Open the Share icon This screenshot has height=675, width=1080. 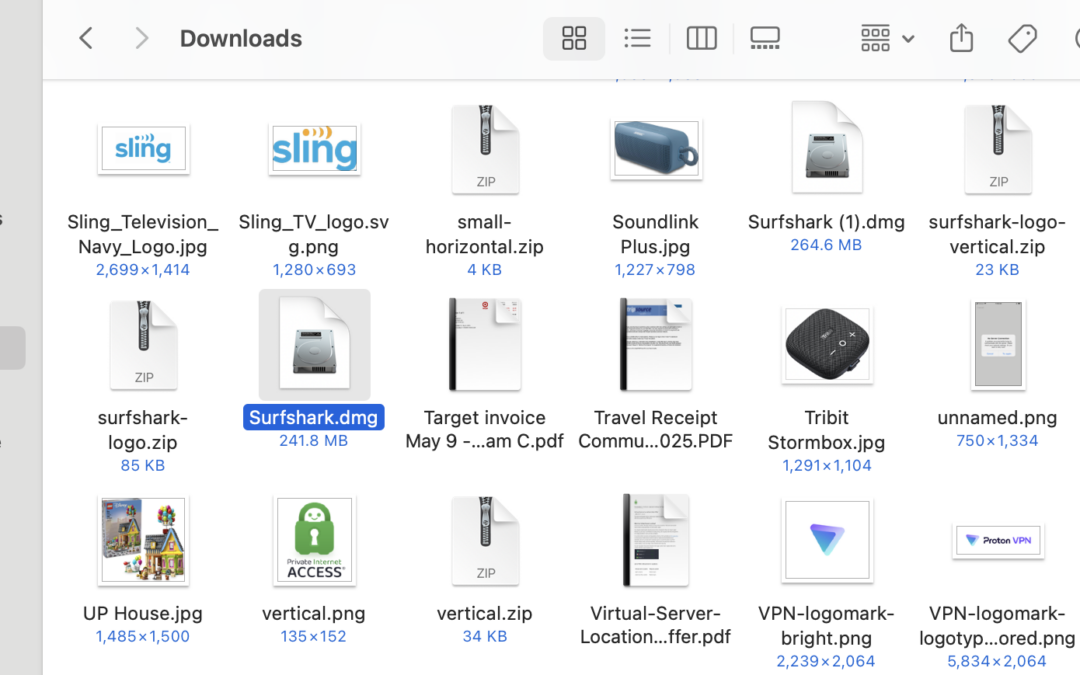[x=961, y=38]
